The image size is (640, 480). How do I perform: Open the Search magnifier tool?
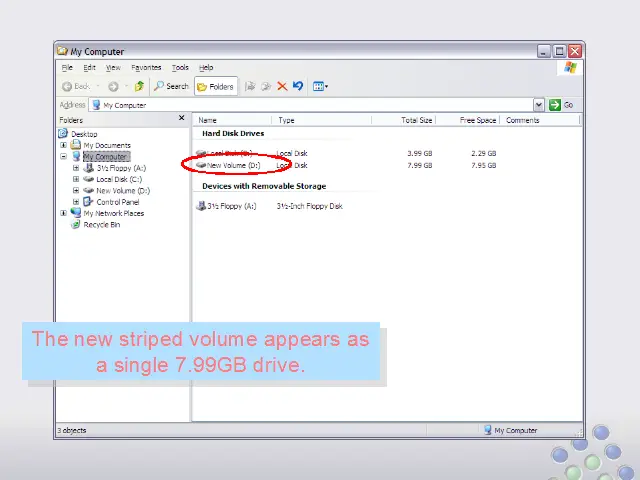(x=171, y=86)
